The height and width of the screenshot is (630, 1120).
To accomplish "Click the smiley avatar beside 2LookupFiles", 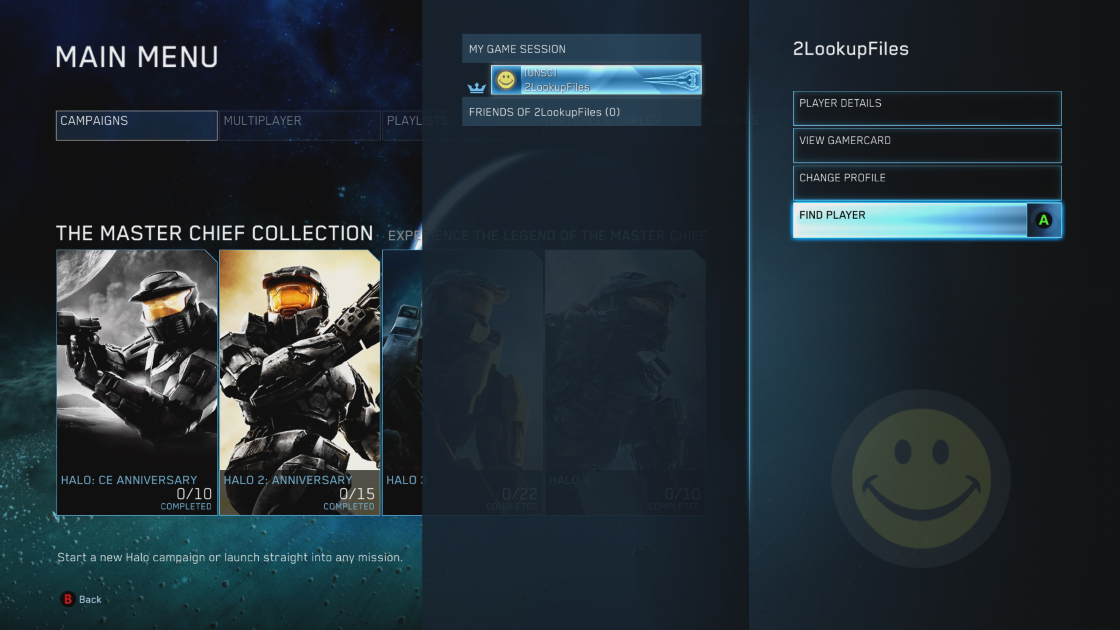I will coord(506,79).
